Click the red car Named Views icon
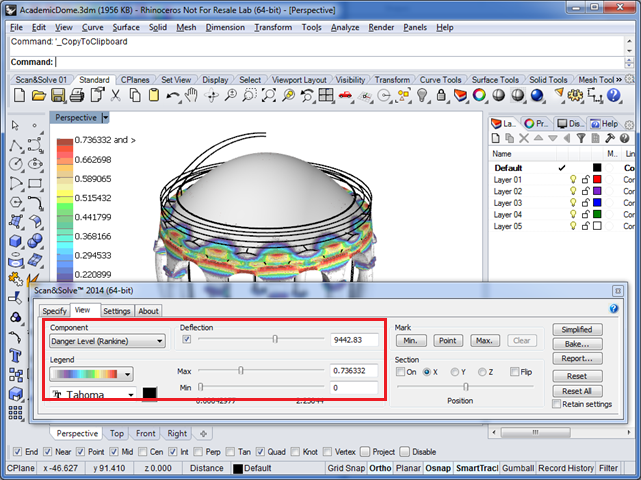 point(346,96)
